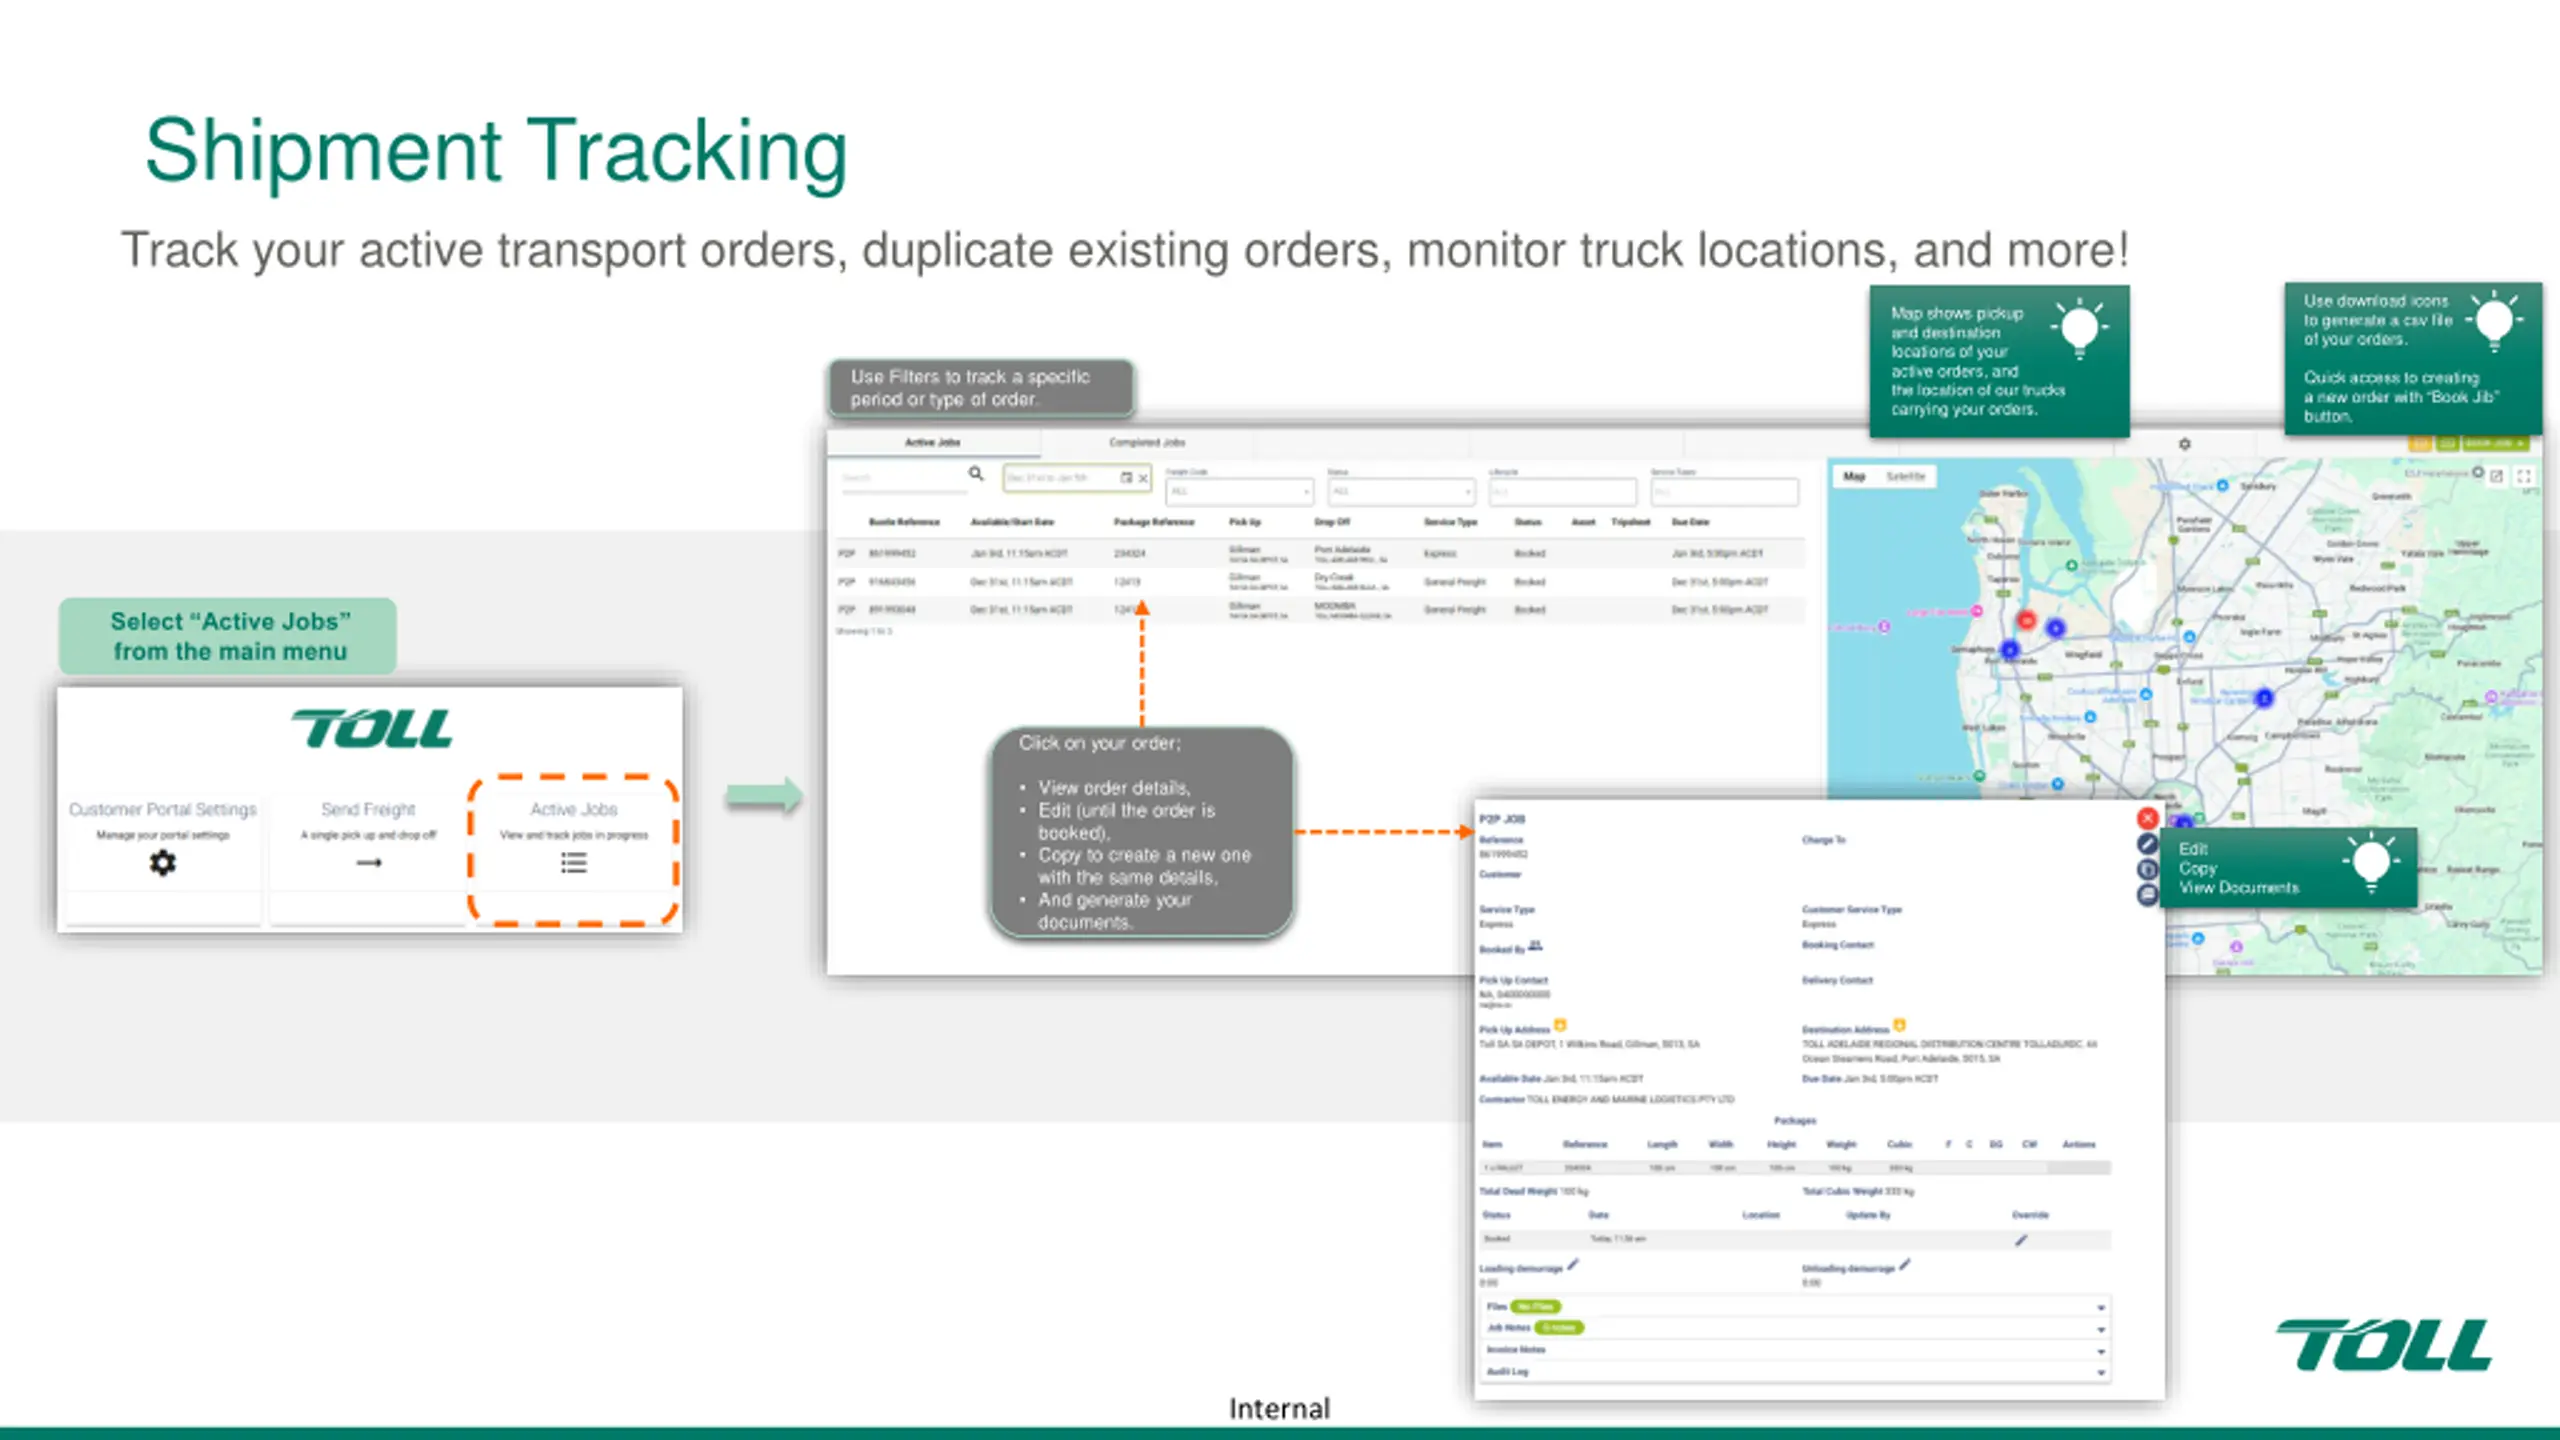Click Booked By people icon
This screenshot has width=2560, height=1440.
pyautogui.click(x=1536, y=945)
